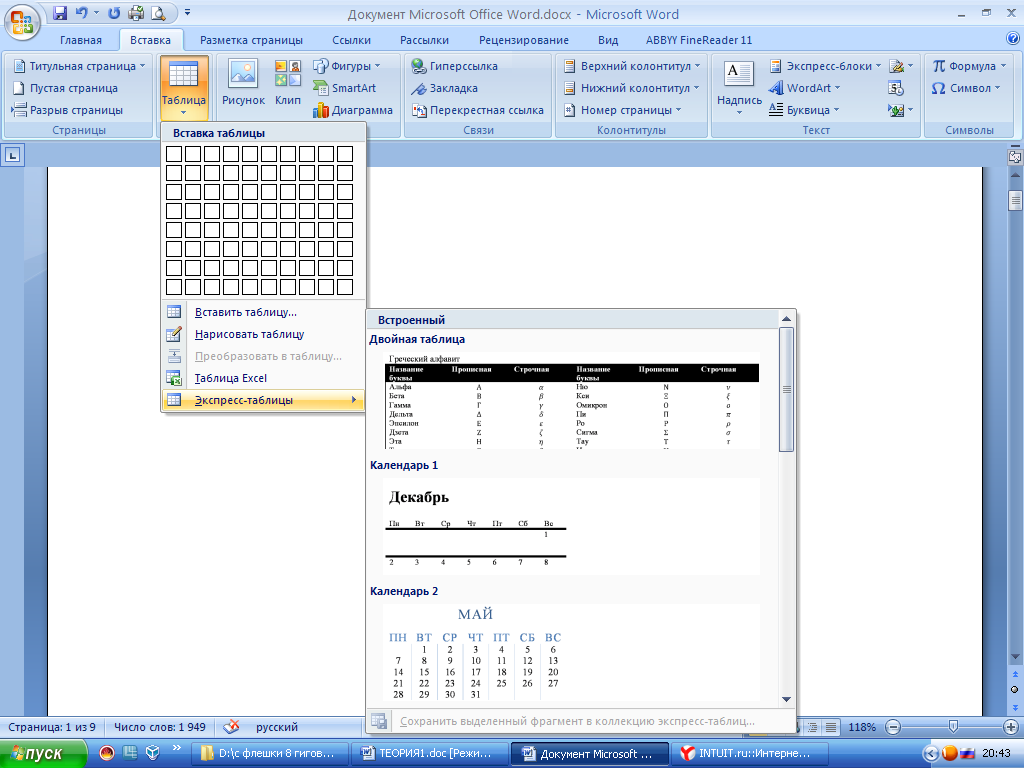Viewport: 1024px width, 768px height.
Task: Expand the Номер страницы dropdown
Action: click(x=622, y=110)
